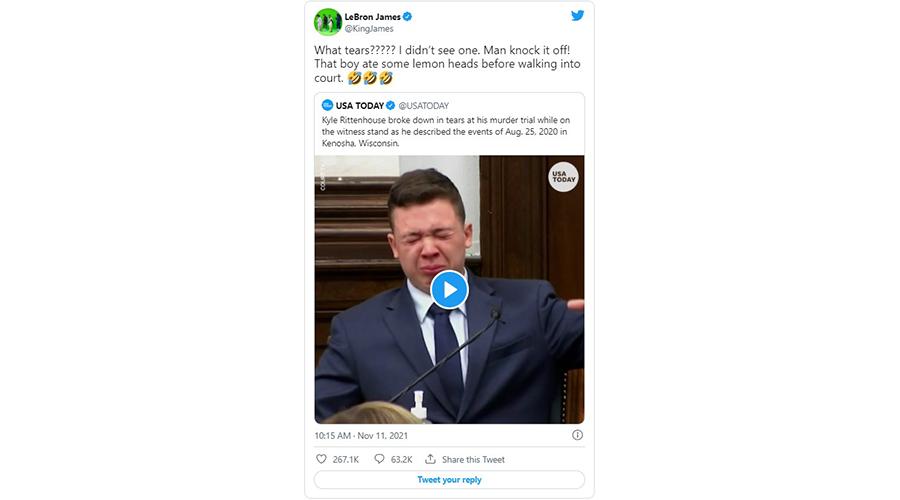The image size is (900, 500).
Task: Play the Rittenhouse trial video
Action: click(449, 289)
